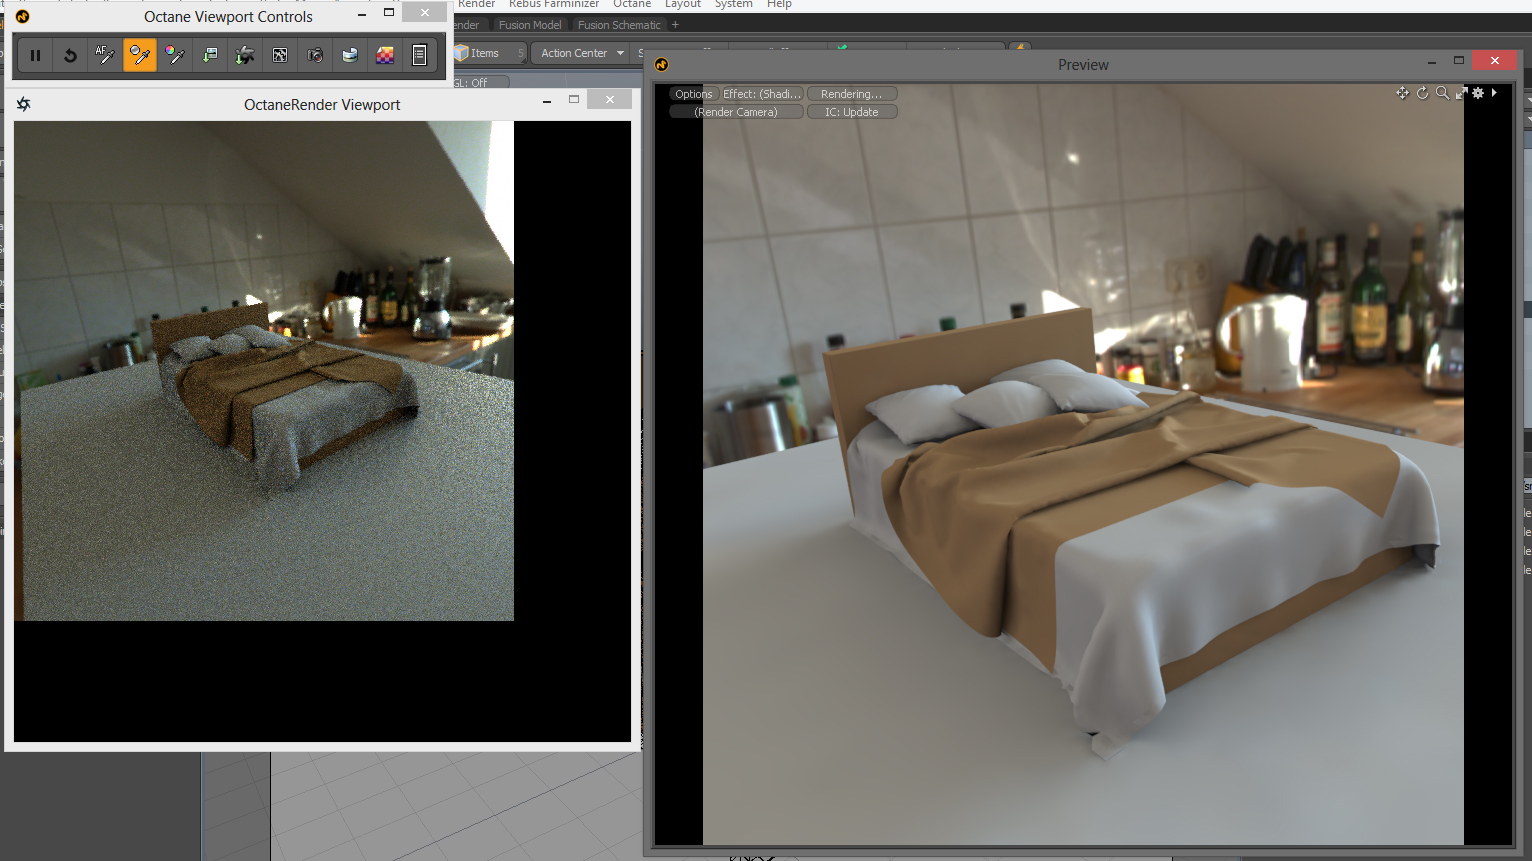Viewport: 1532px width, 861px height.
Task: Click the Octane logo in Viewport Controls title bar
Action: coord(22,16)
